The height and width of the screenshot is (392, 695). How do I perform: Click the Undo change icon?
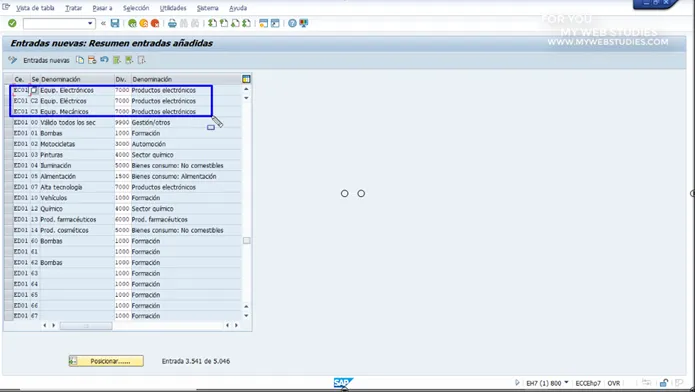(x=104, y=60)
